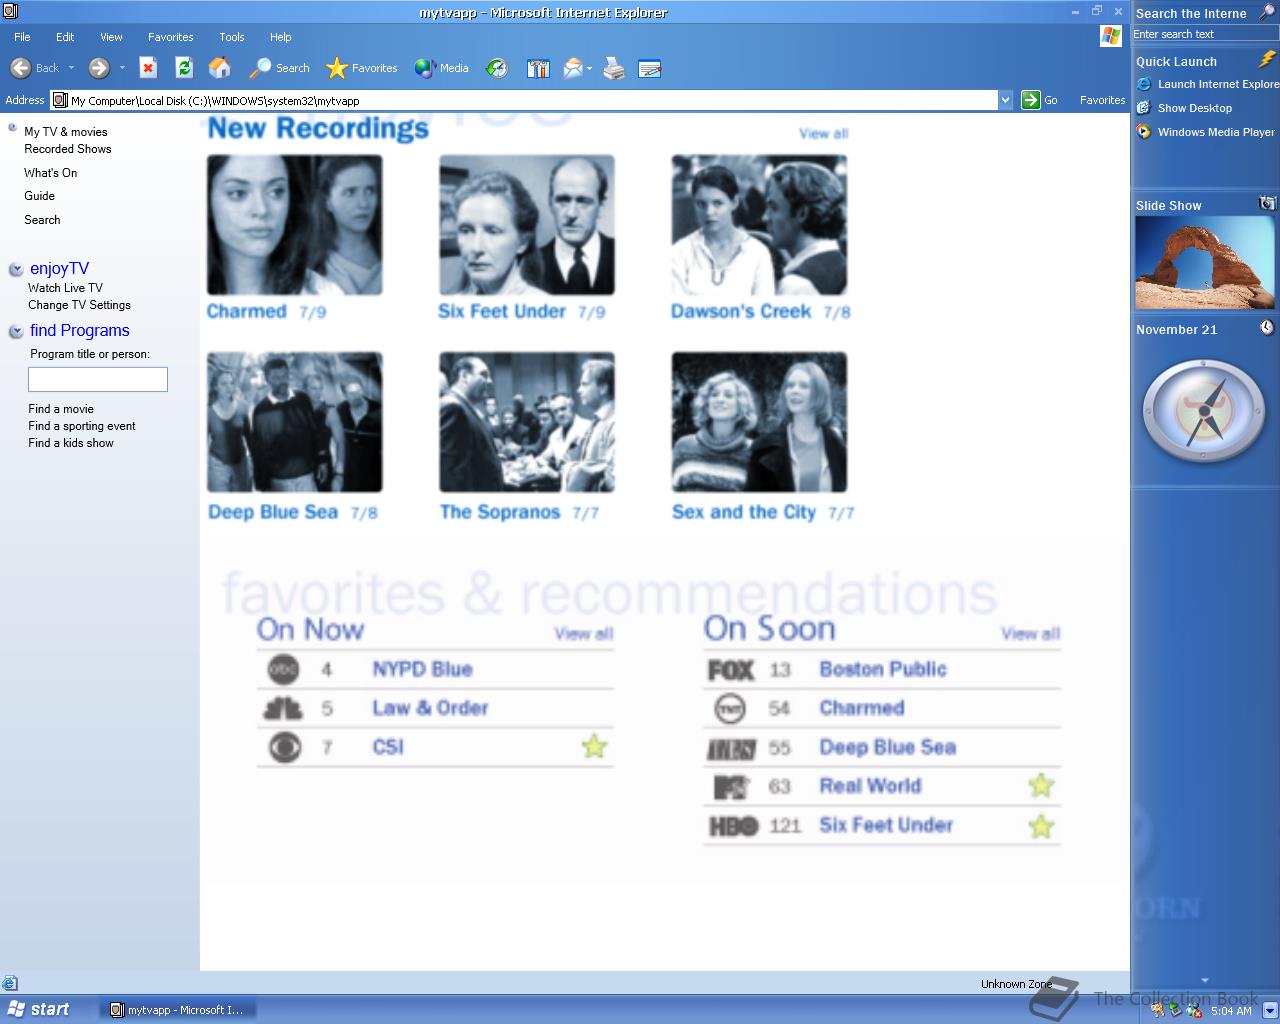
Task: Click the Slide Show arch photo thumbnail
Action: (1205, 264)
